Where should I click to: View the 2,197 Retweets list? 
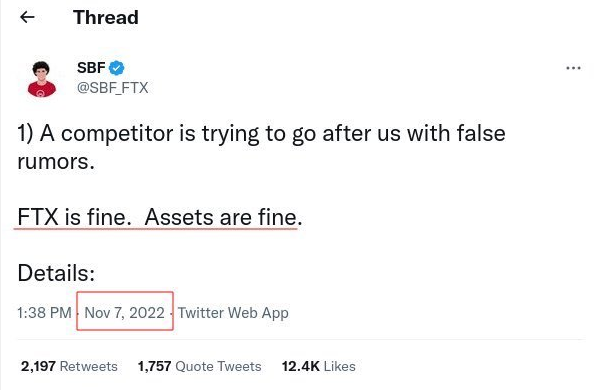[x=69, y=366]
